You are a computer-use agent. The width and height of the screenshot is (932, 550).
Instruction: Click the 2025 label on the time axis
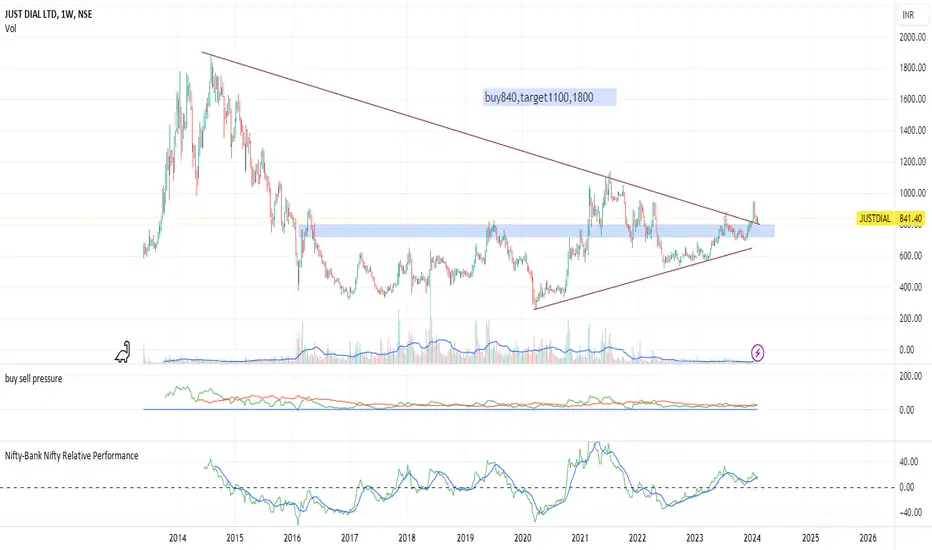click(810, 538)
